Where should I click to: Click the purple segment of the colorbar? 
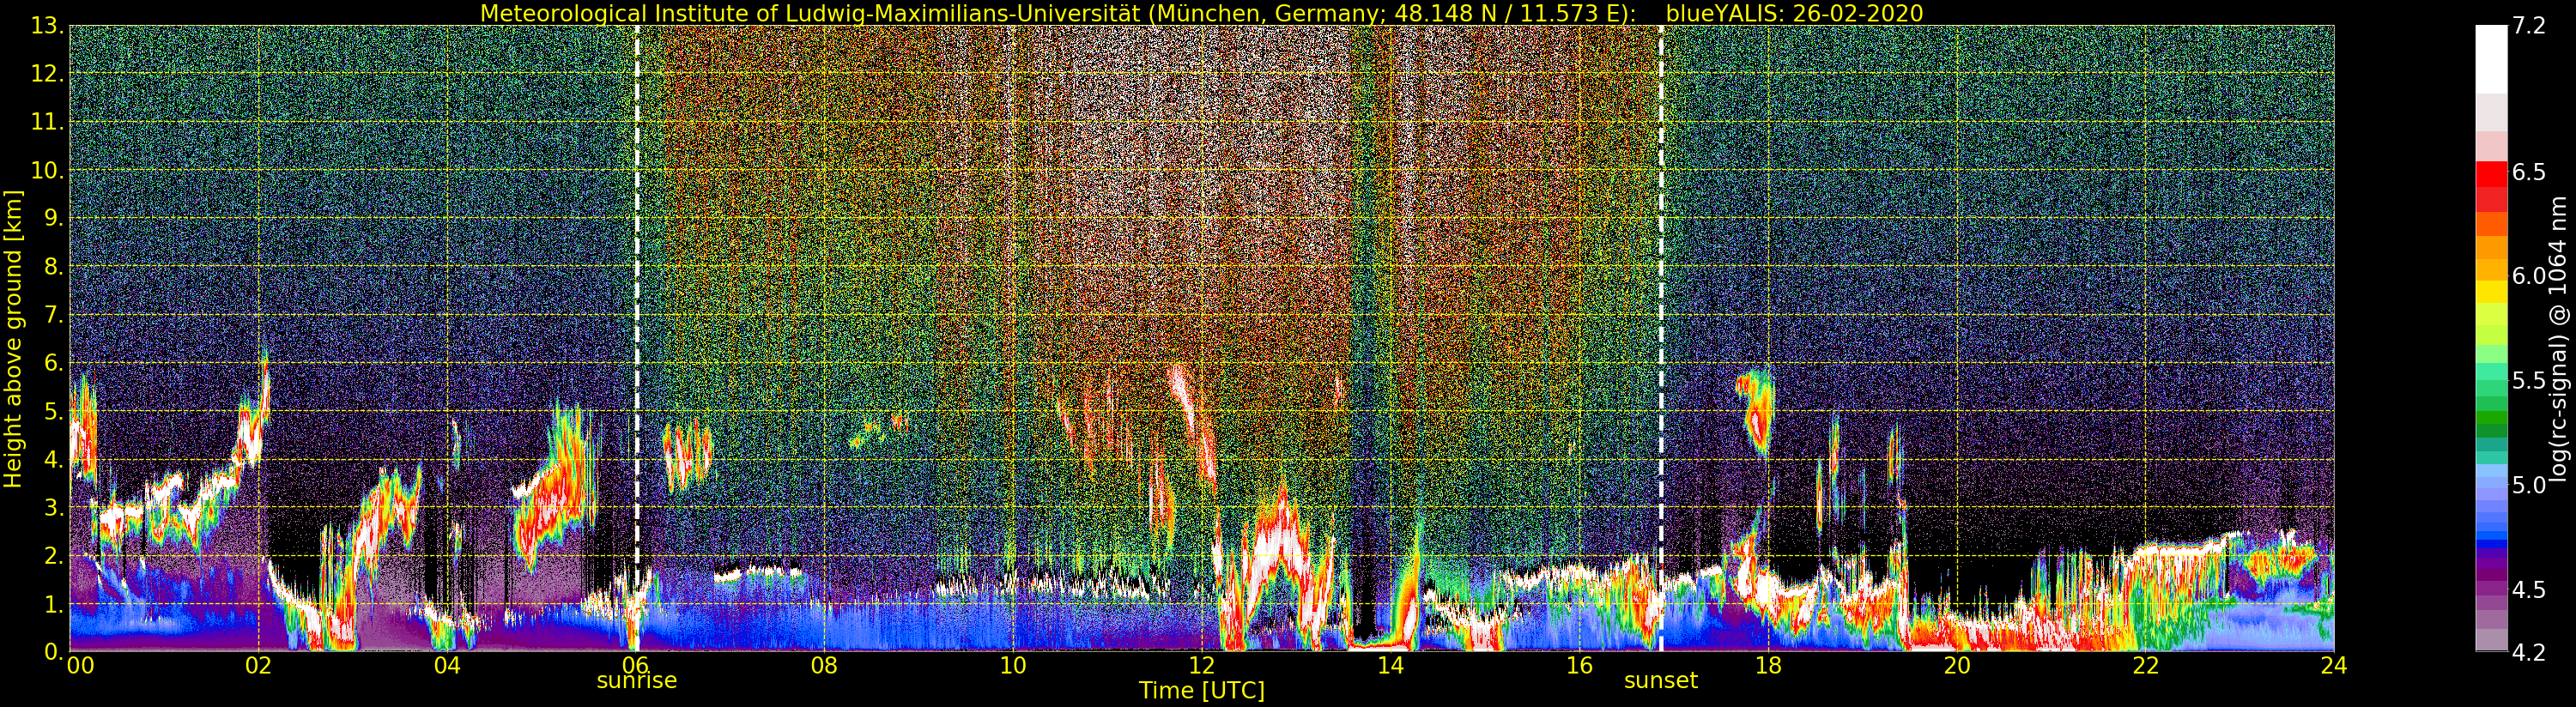click(x=2491, y=565)
